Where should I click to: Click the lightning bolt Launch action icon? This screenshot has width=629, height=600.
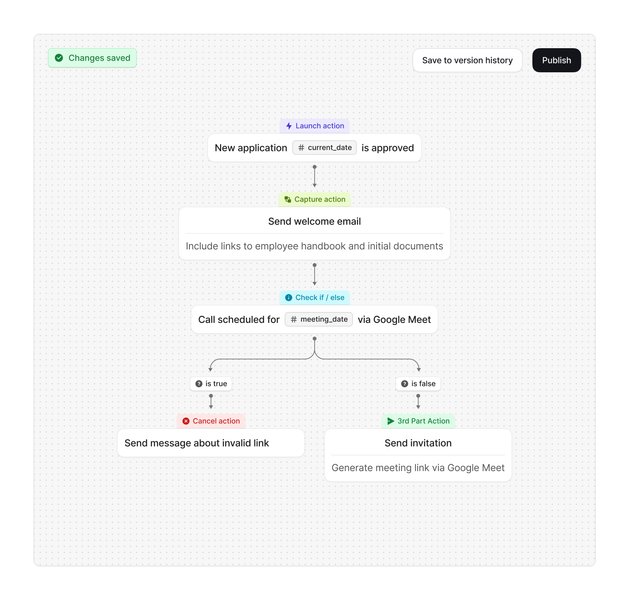(x=289, y=126)
